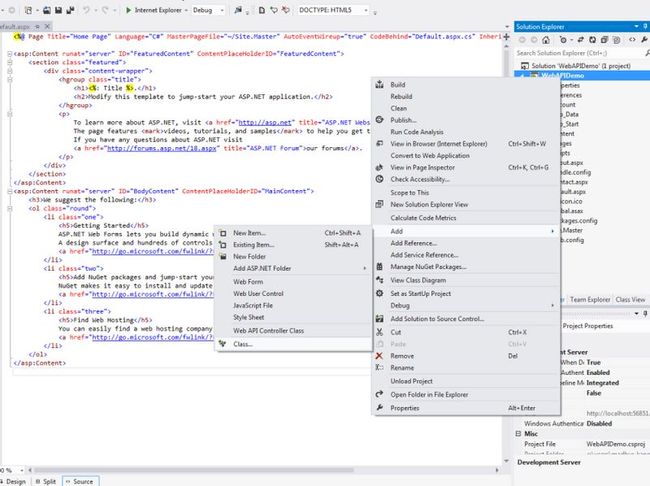Click Refresh icon in Solution Explorer toolbar
Image resolution: width=650 pixels, height=486 pixels.
coord(592,40)
